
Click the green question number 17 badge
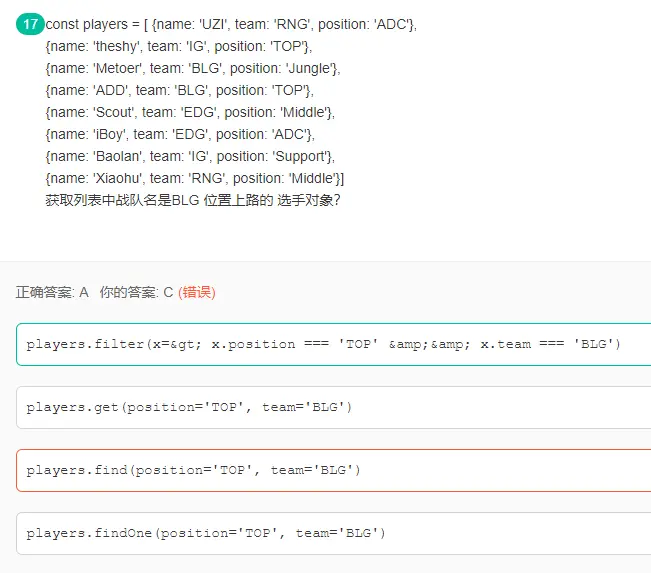30,24
